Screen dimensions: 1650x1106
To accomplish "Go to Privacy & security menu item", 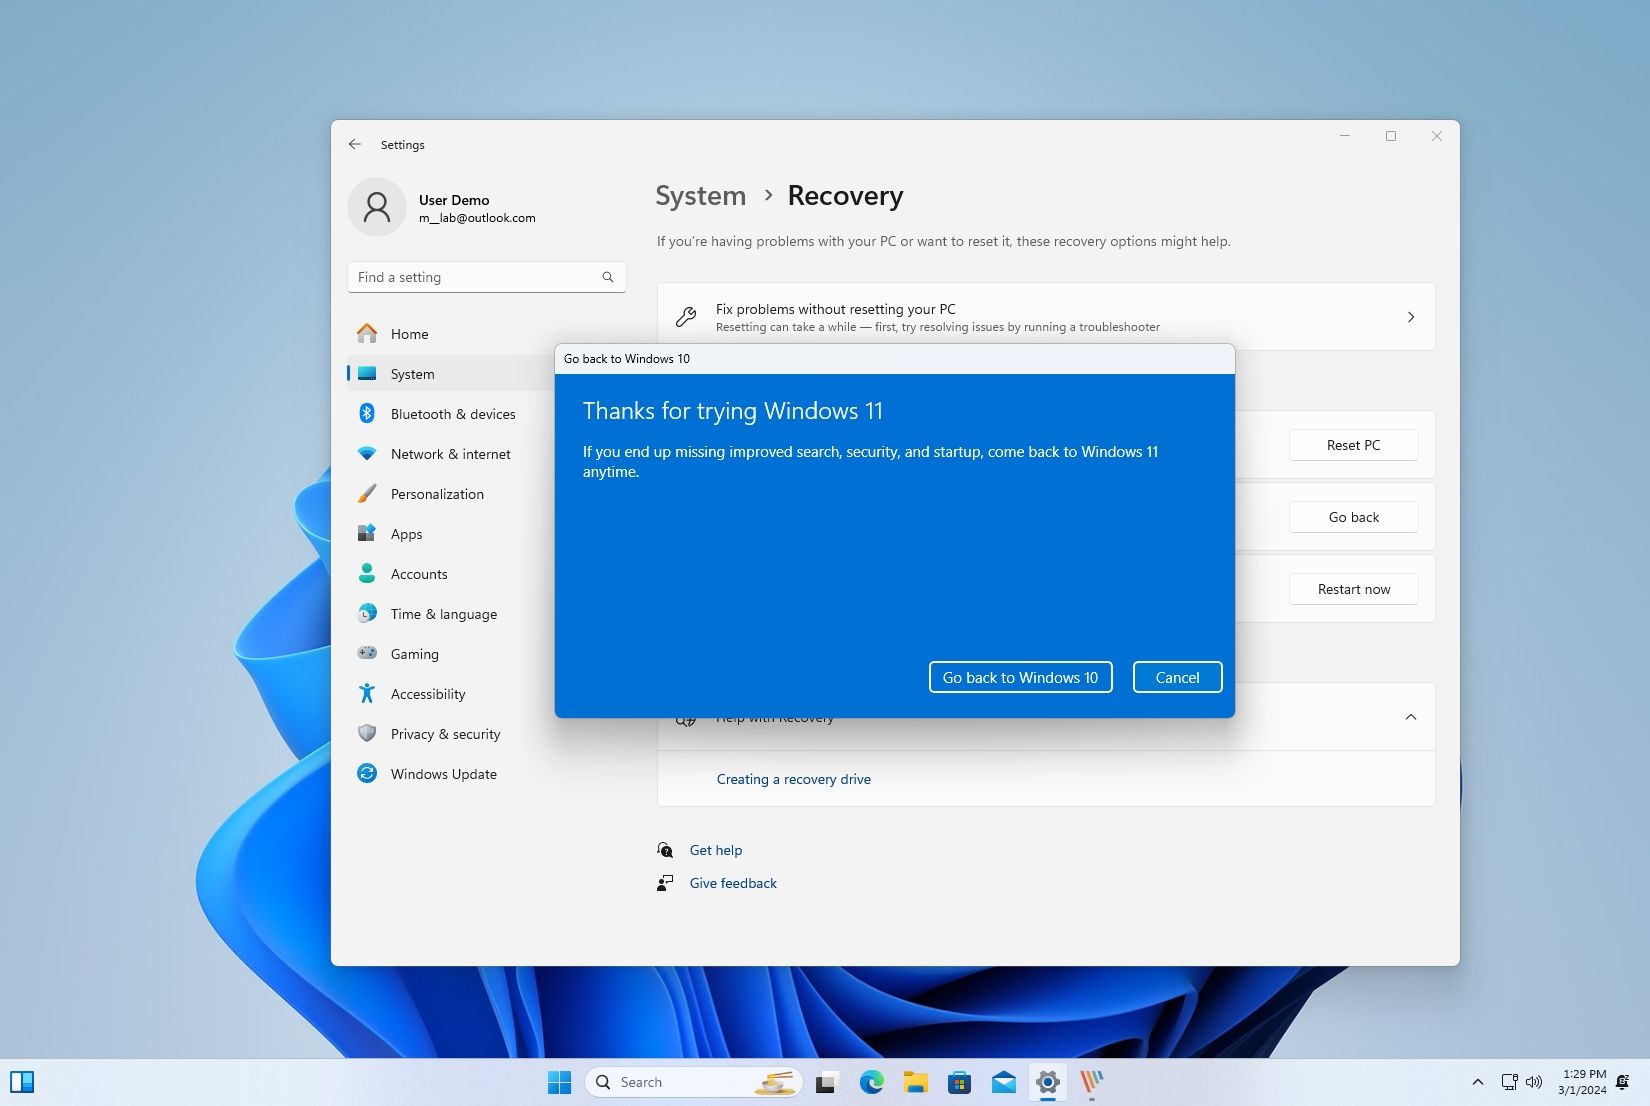I will [x=445, y=734].
